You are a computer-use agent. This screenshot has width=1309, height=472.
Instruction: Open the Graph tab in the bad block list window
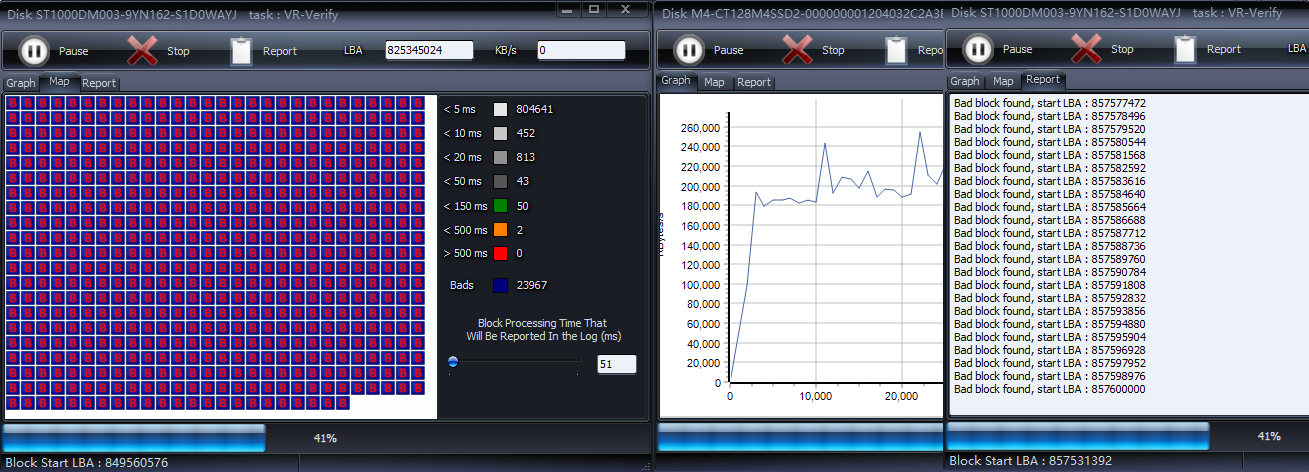click(x=964, y=81)
